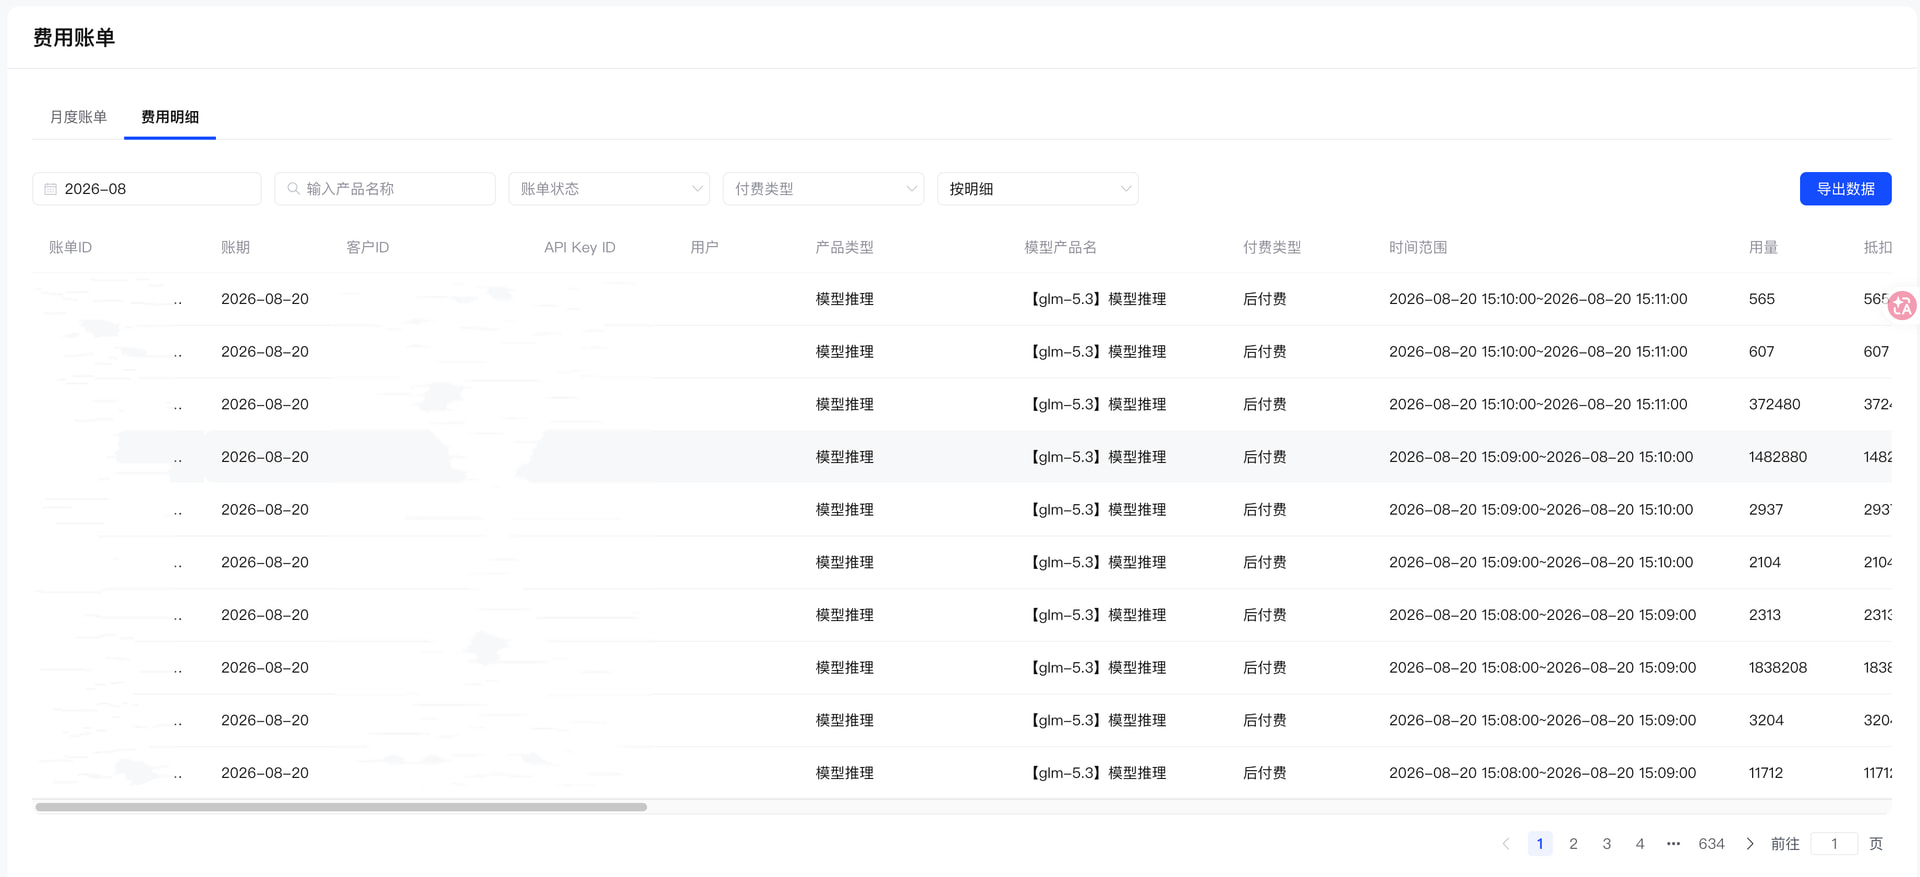Click the 前往 page number input
The height and width of the screenshot is (877, 1920).
(1834, 844)
